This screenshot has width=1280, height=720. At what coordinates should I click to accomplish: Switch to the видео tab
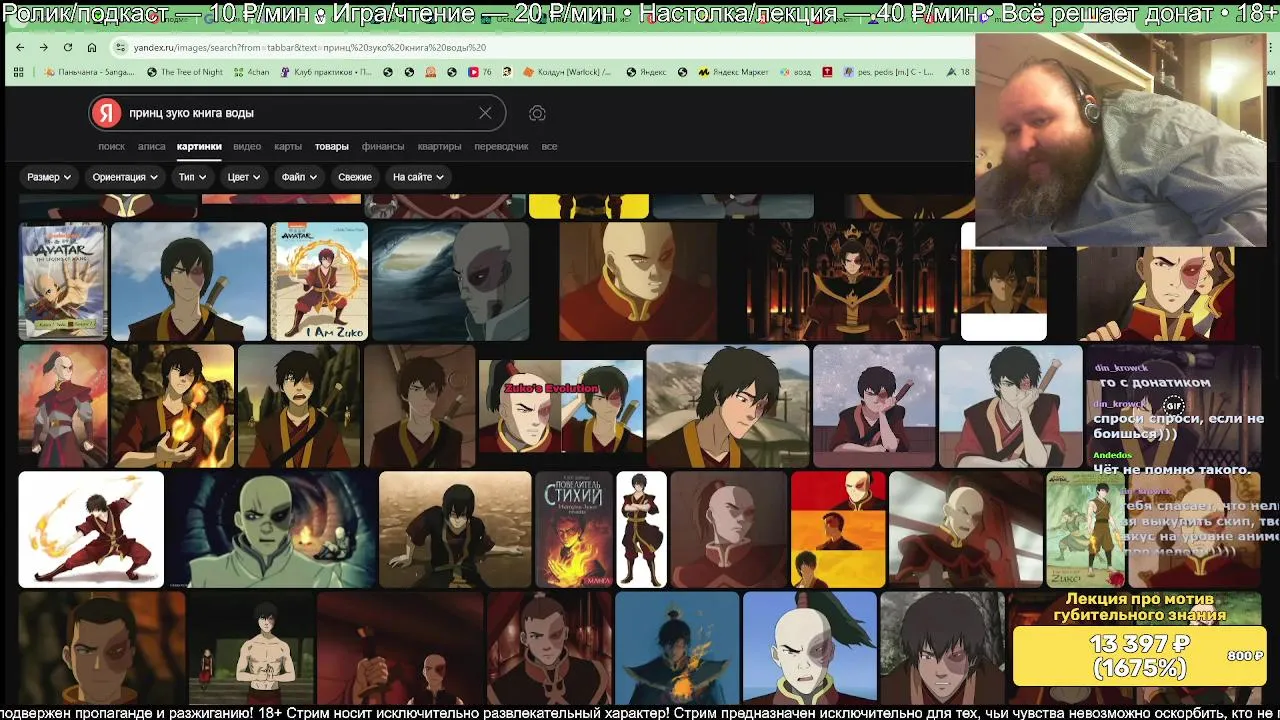(247, 146)
